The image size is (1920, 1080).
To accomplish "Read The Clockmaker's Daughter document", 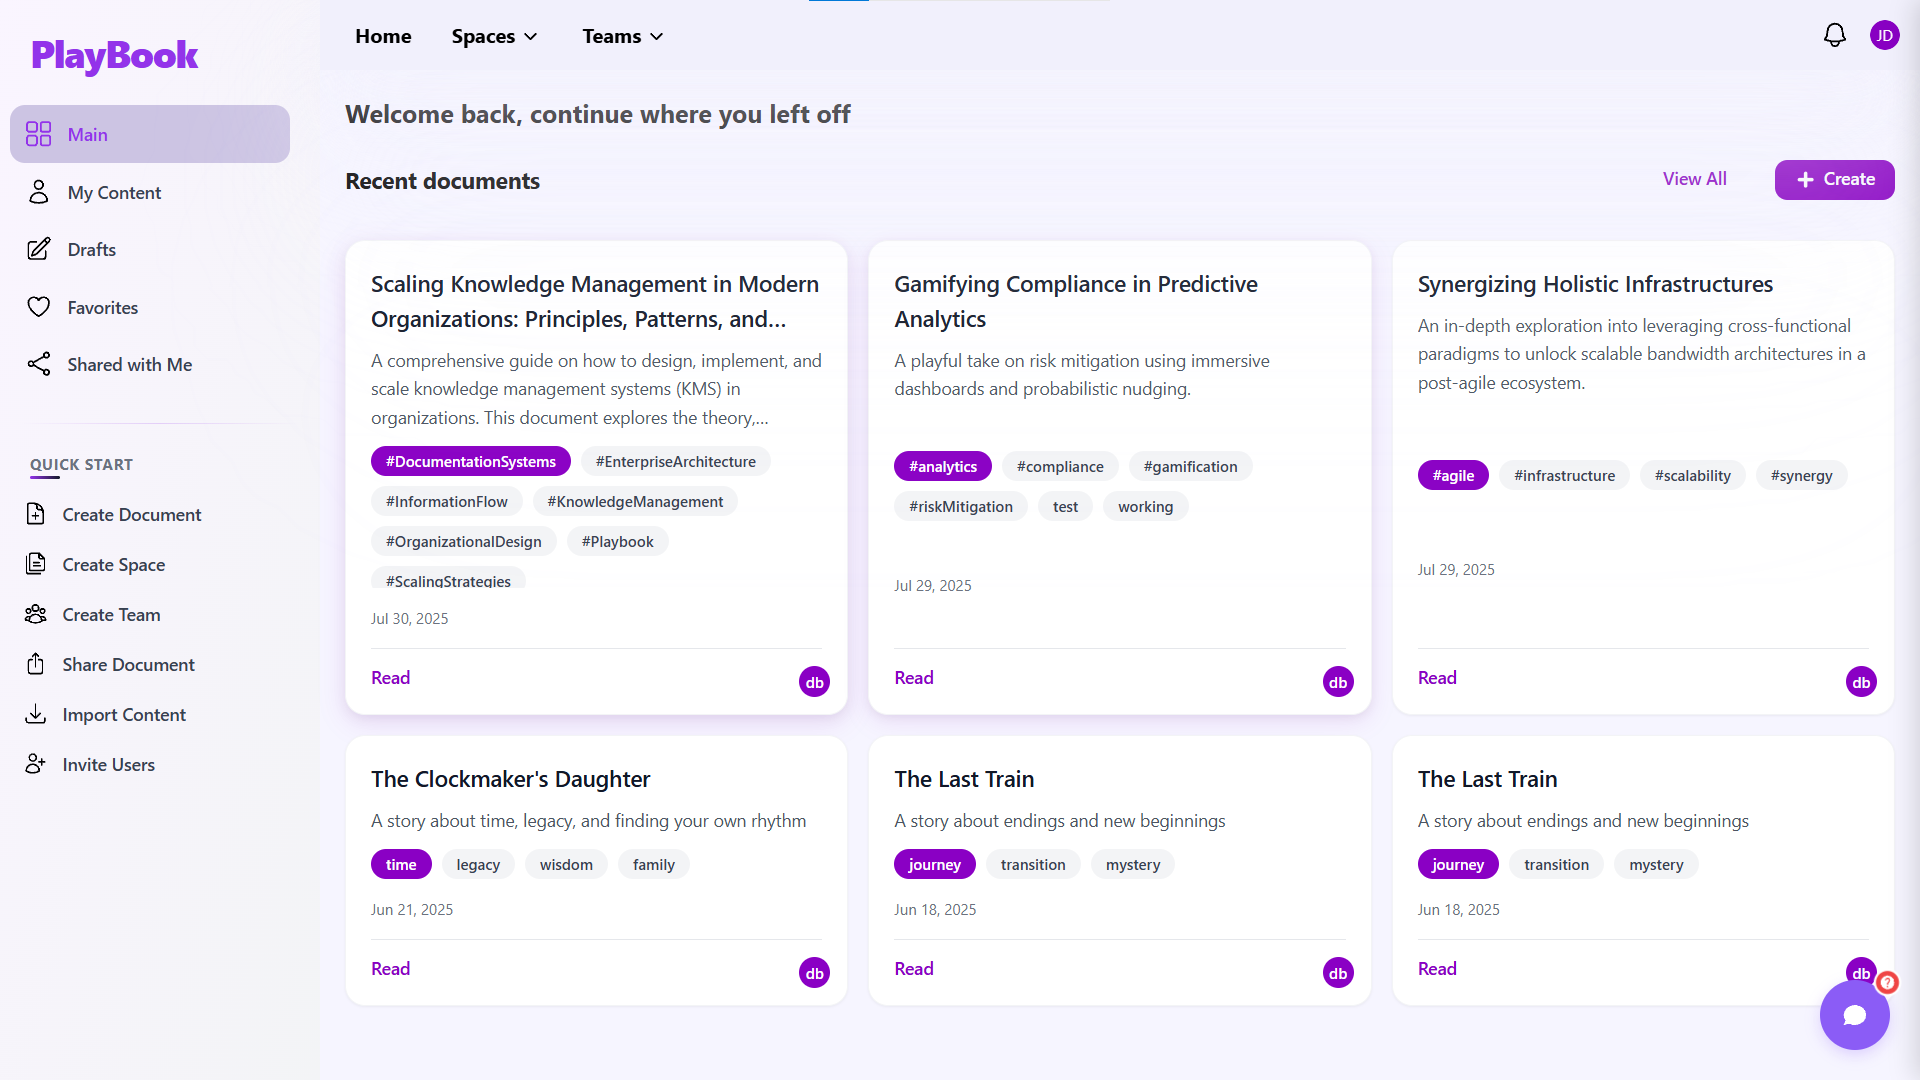I will tap(390, 968).
